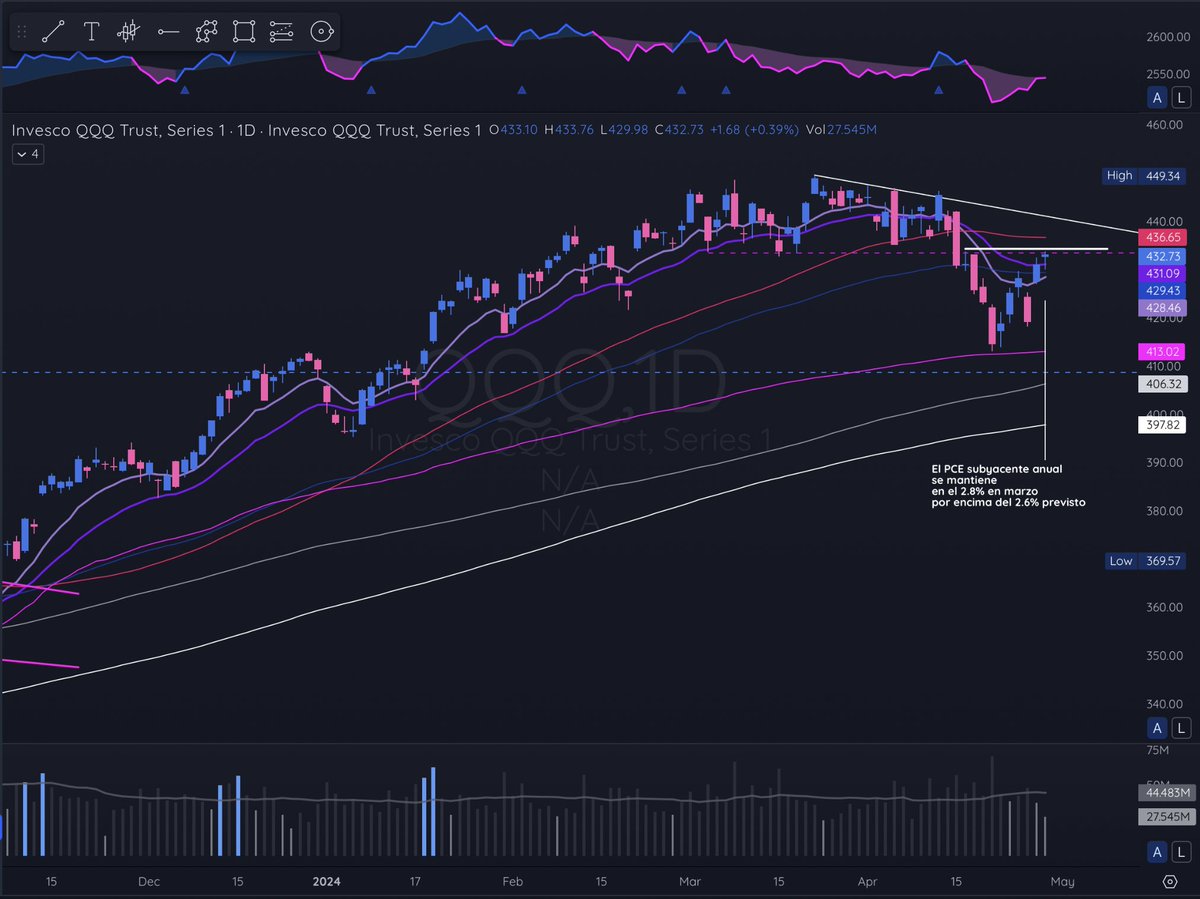Click the Feb label on time axis

click(512, 882)
